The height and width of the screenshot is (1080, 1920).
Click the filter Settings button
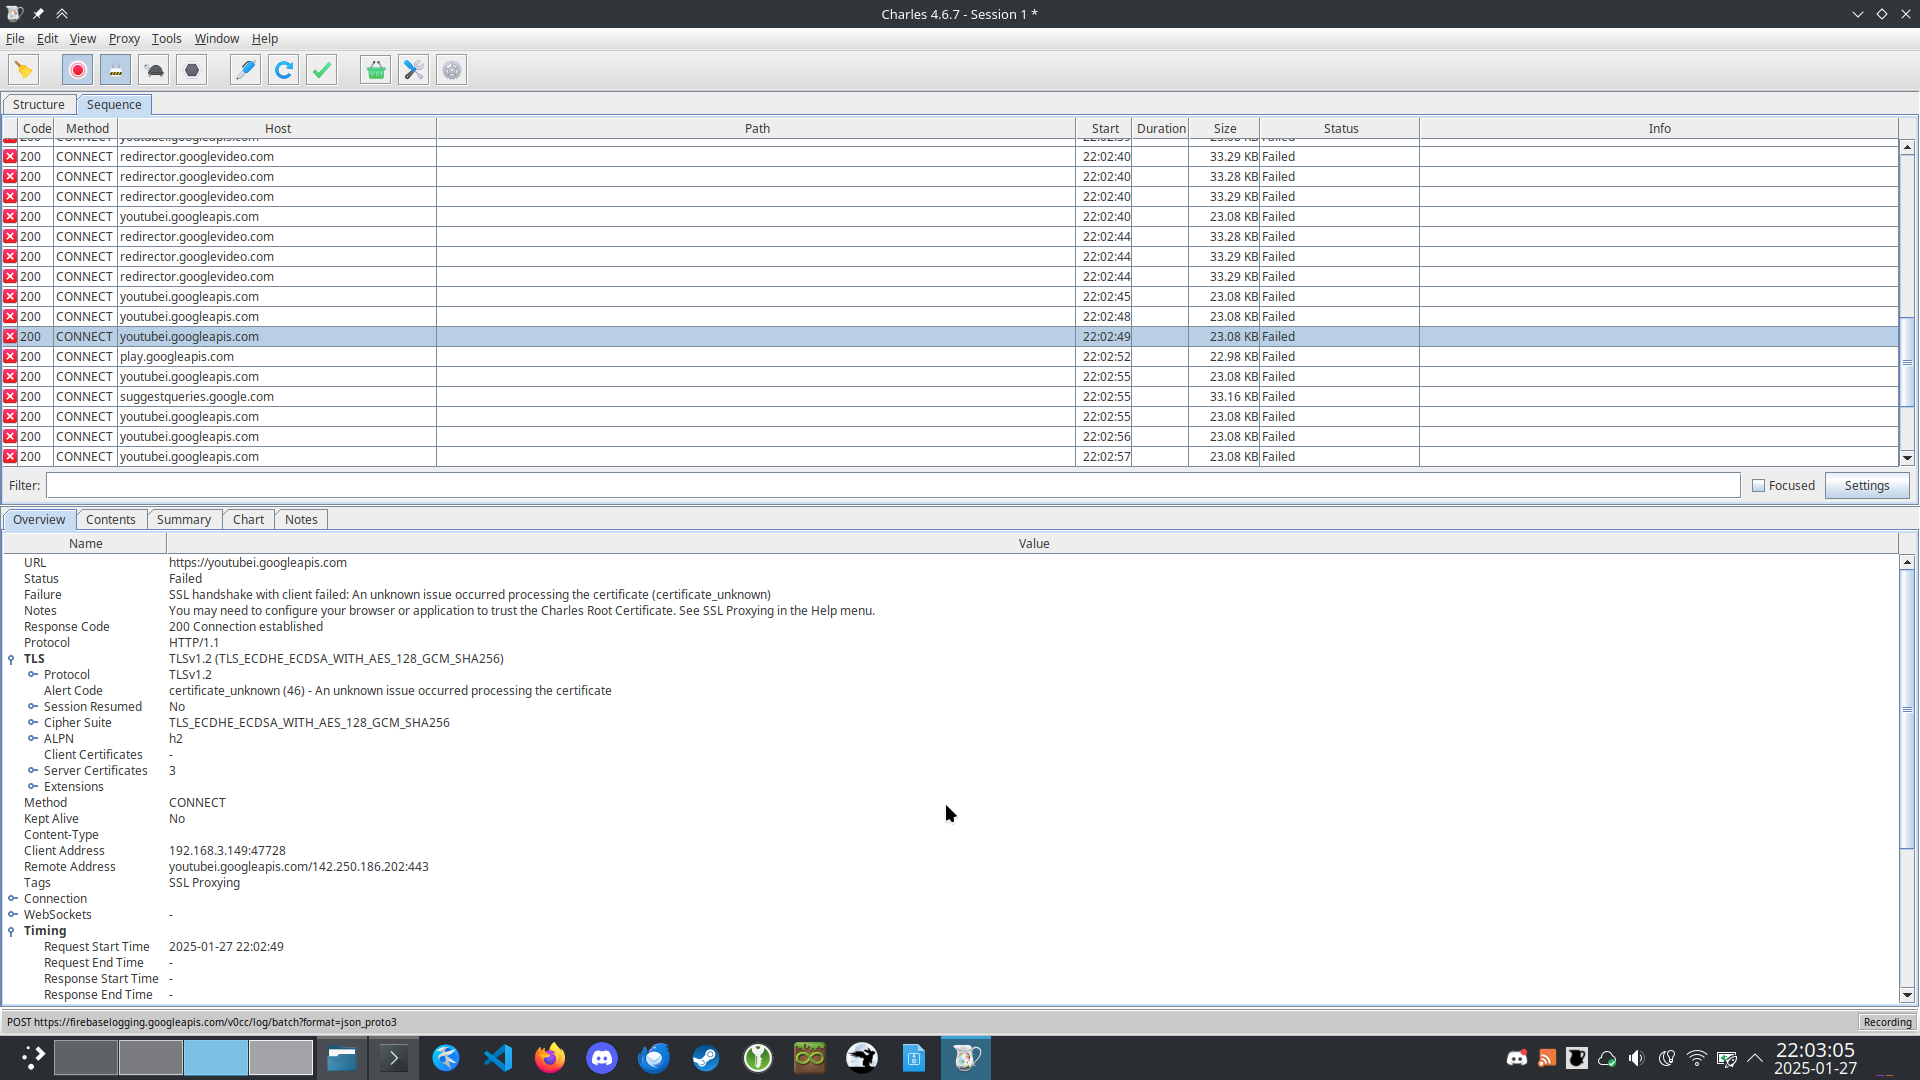1866,486
